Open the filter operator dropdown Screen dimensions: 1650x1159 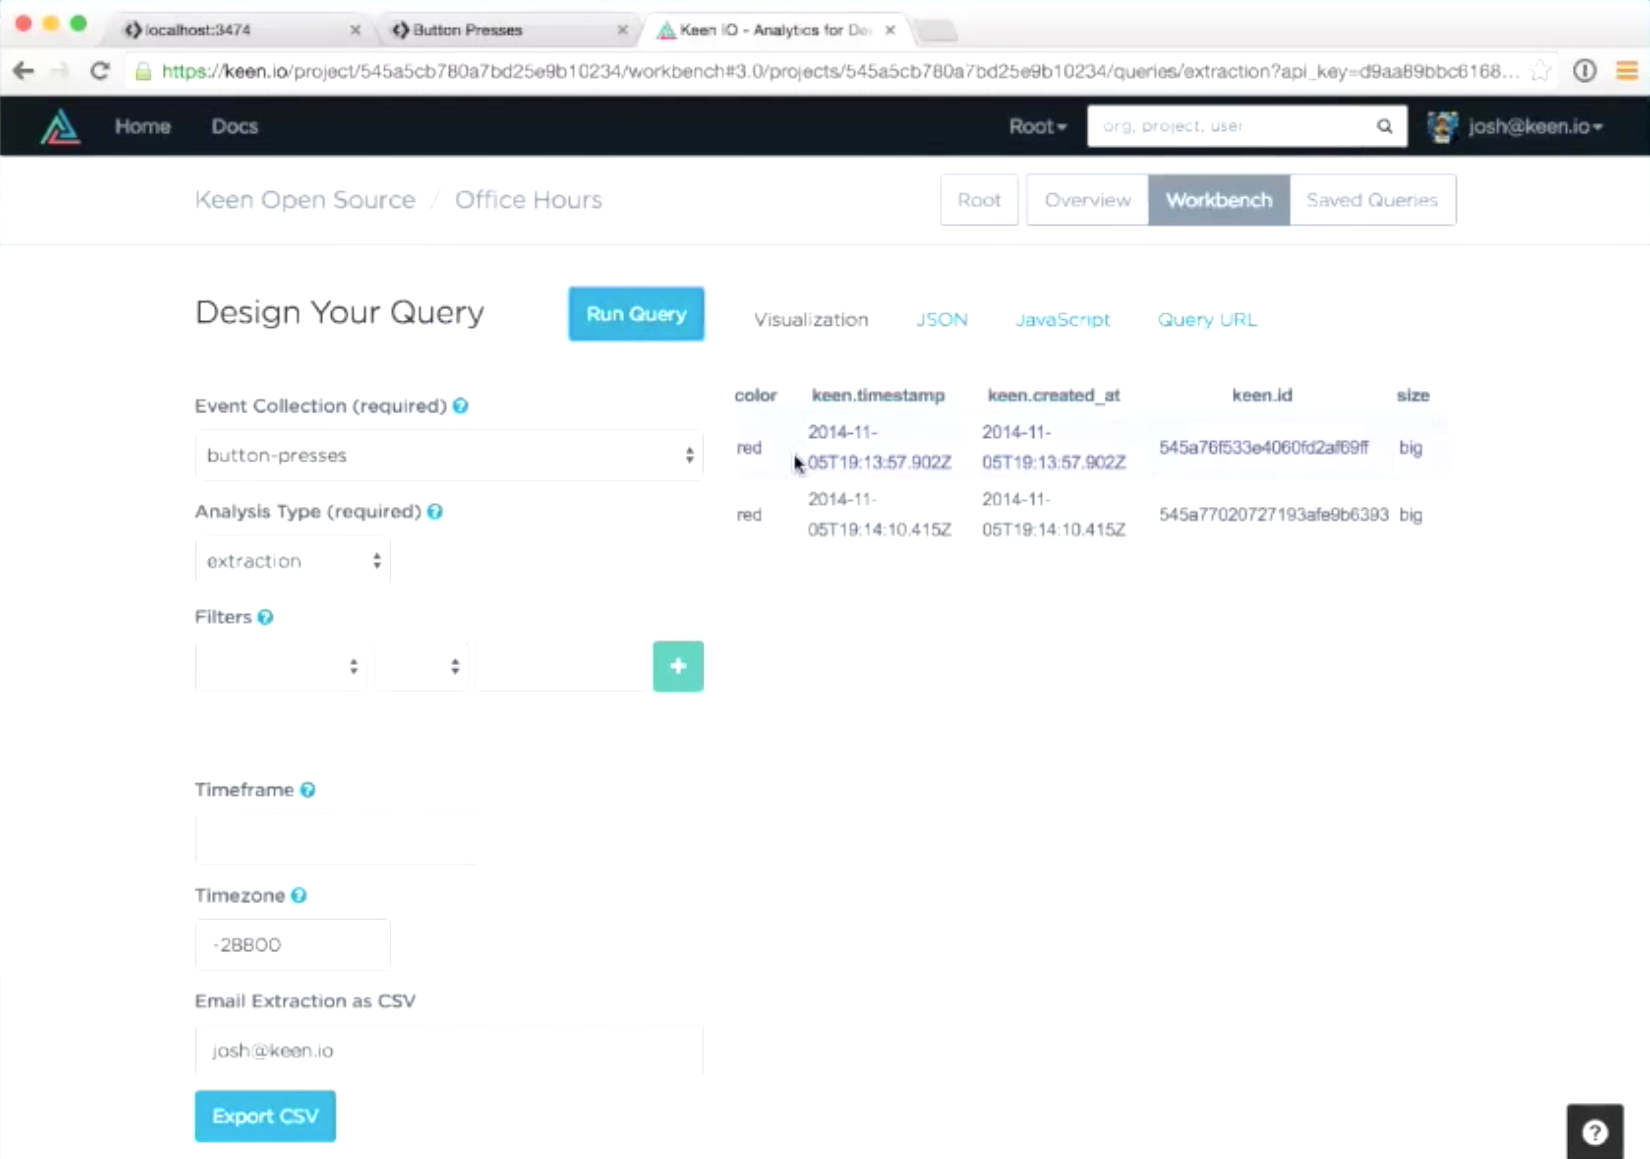(x=421, y=666)
